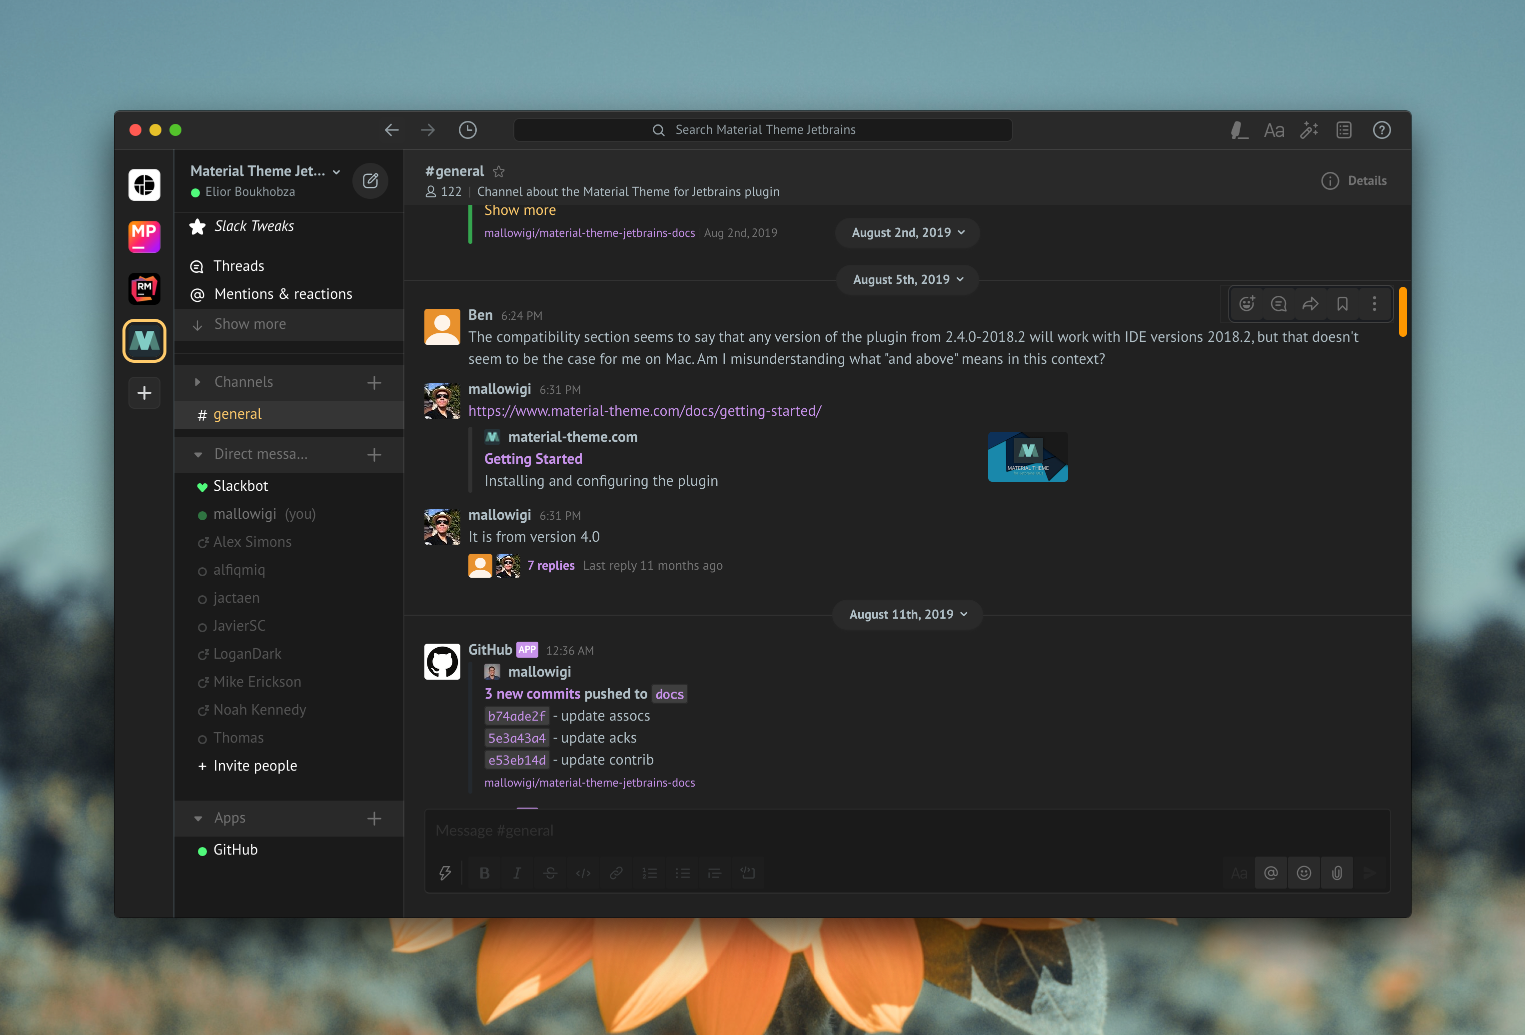
Task: Open shortcuts lightning bolt in composer
Action: point(445,873)
